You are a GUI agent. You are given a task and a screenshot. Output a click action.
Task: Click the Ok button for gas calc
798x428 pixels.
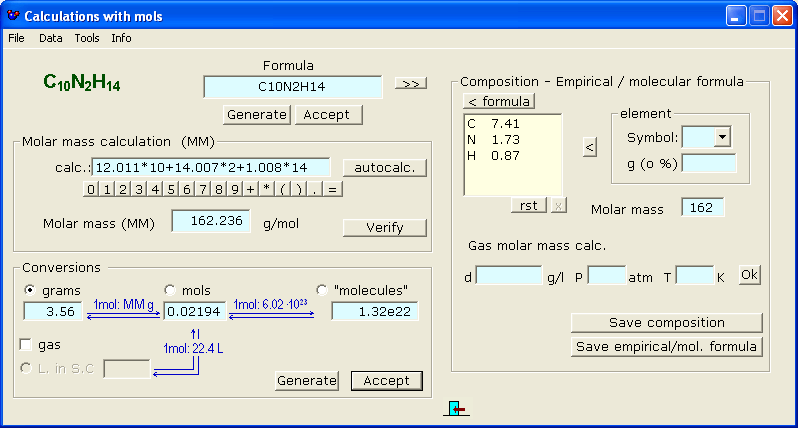[749, 275]
